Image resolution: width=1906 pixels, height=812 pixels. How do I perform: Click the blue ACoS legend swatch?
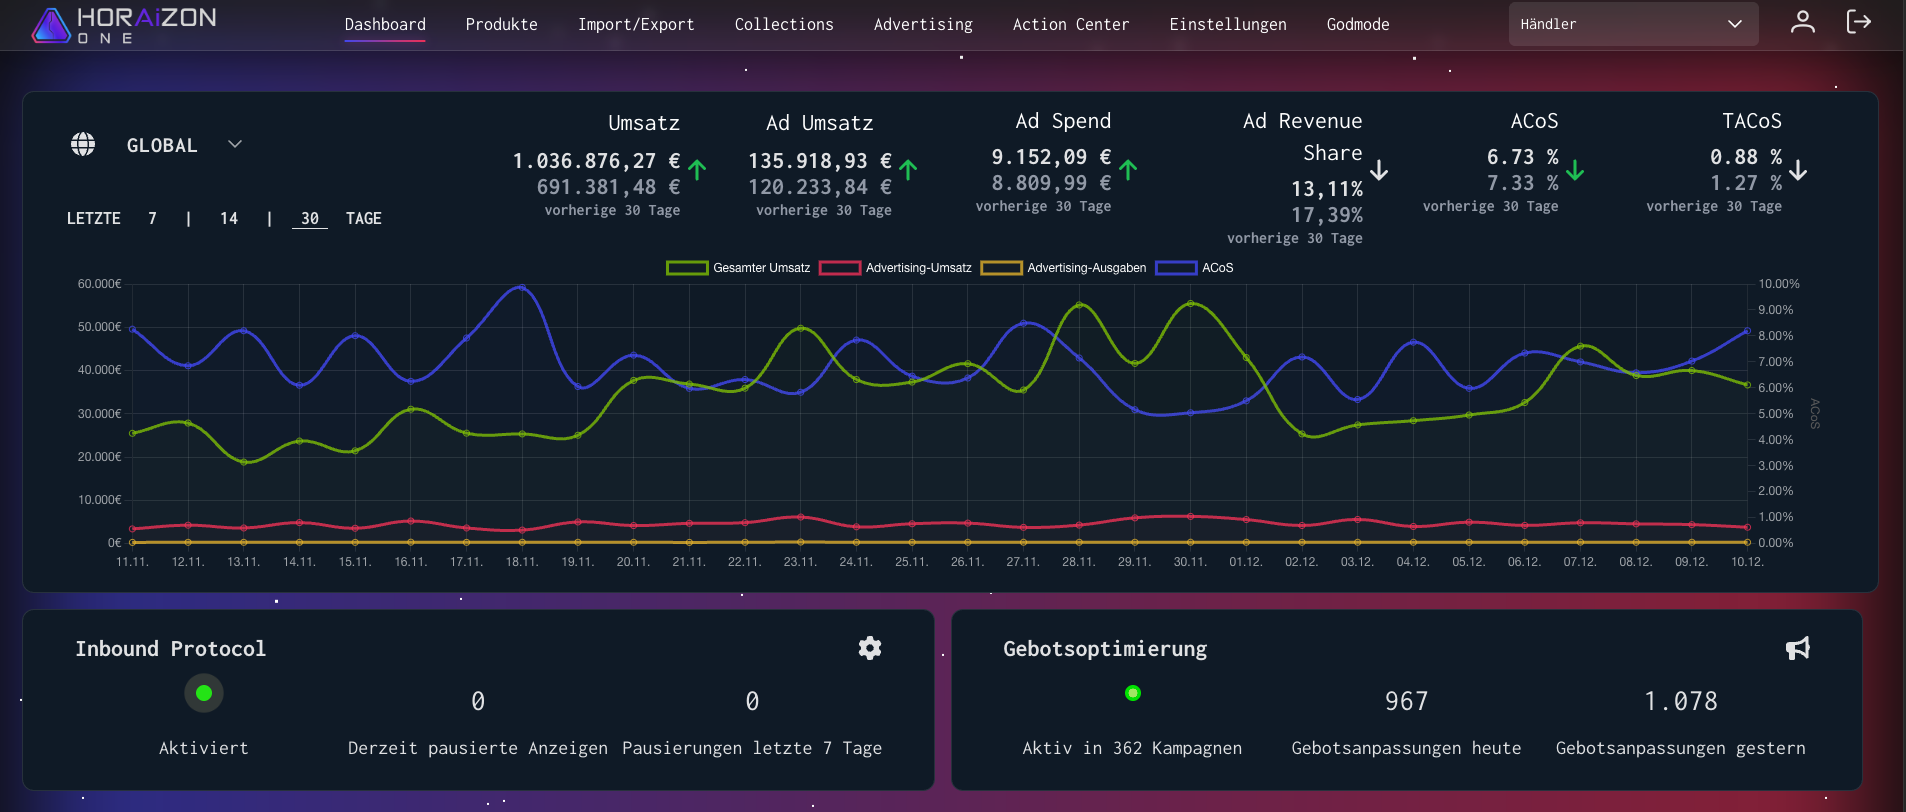coord(1176,268)
